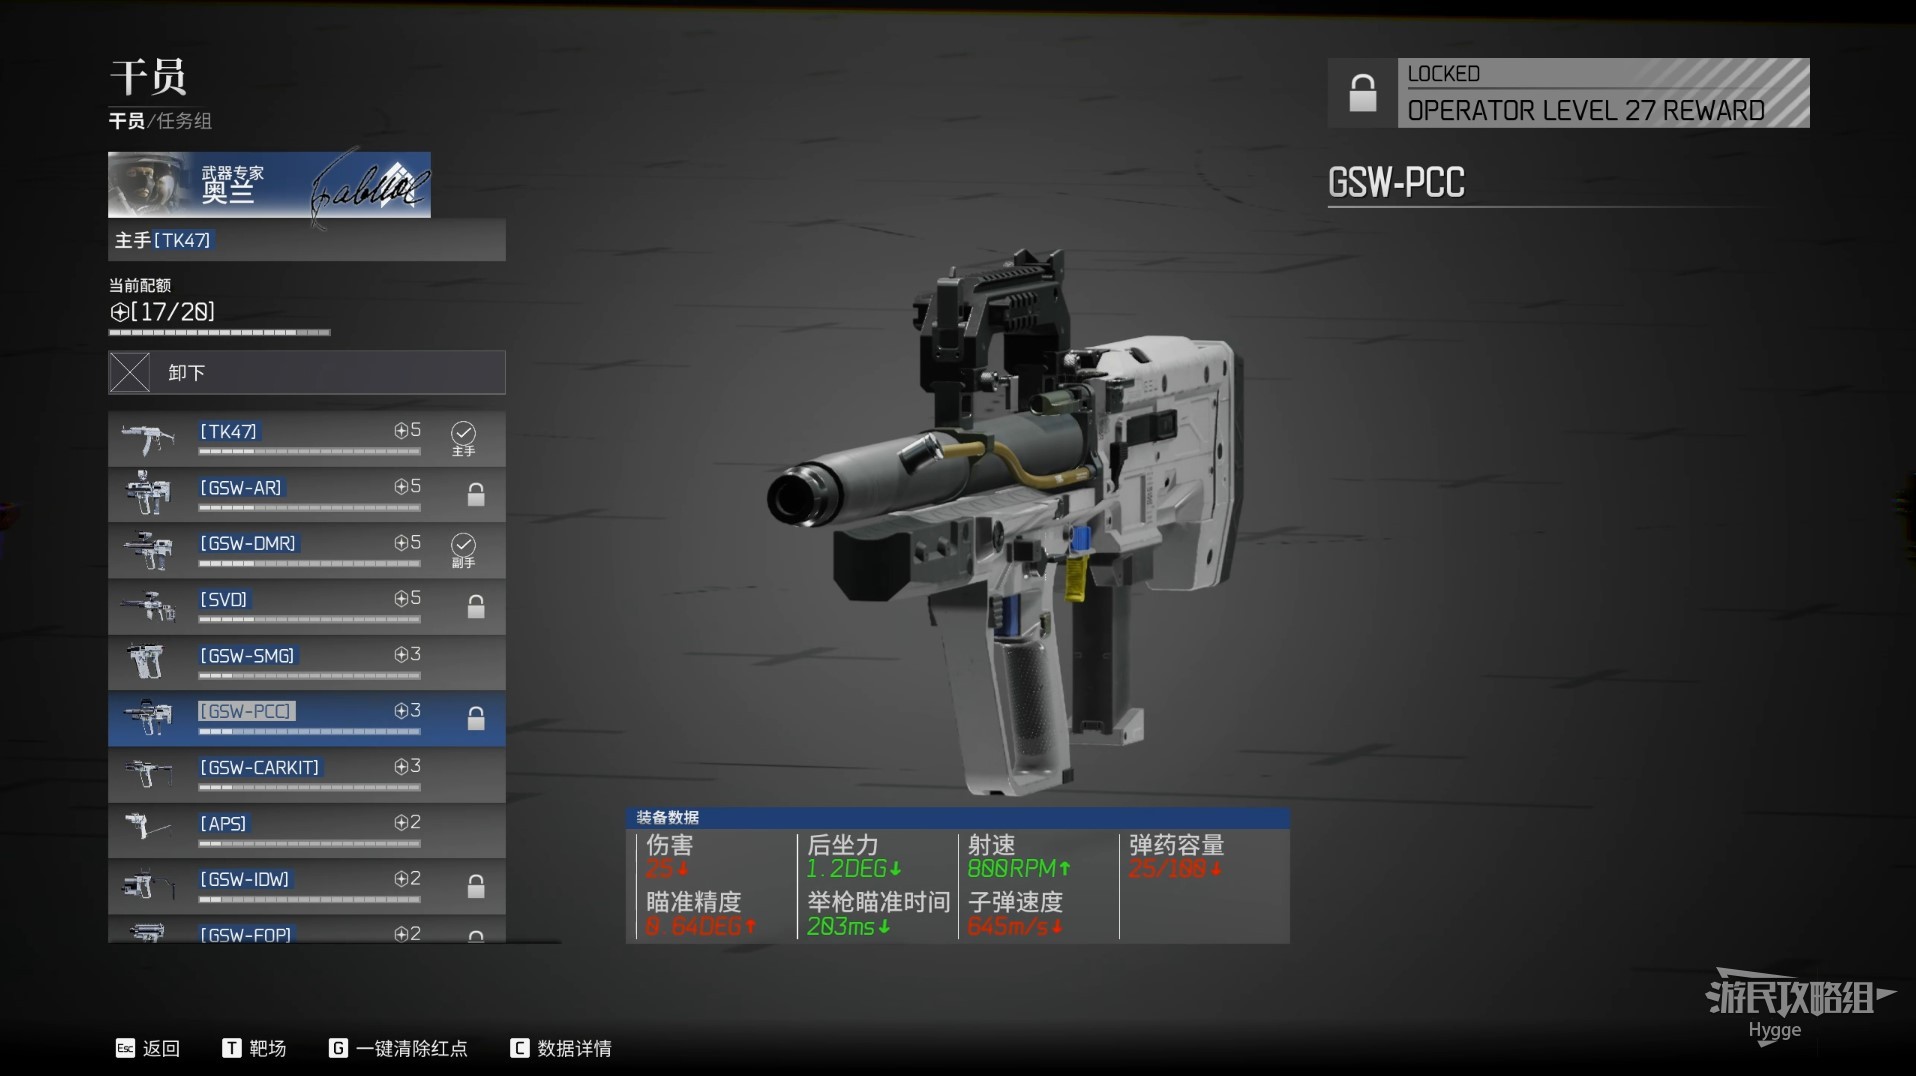Click the lock icon on GSW-PCC row

476,718
